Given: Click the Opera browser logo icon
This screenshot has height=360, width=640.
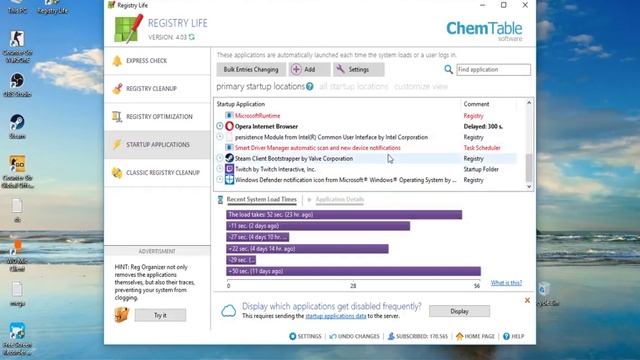Looking at the screenshot, I should click(x=229, y=126).
